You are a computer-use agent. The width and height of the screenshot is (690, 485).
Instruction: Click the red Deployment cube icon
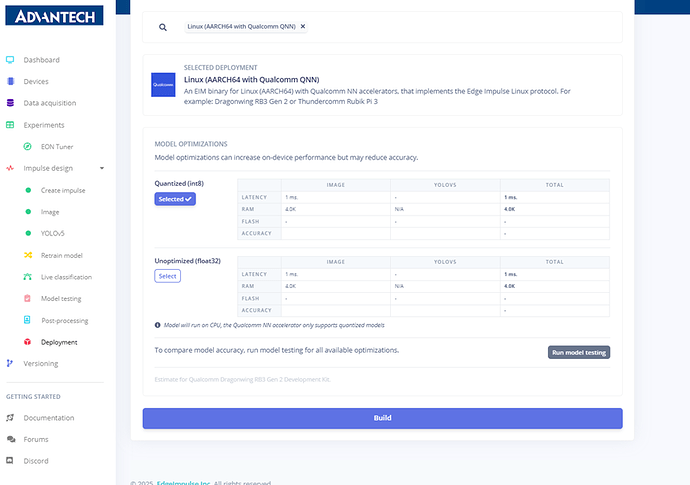pos(27,342)
